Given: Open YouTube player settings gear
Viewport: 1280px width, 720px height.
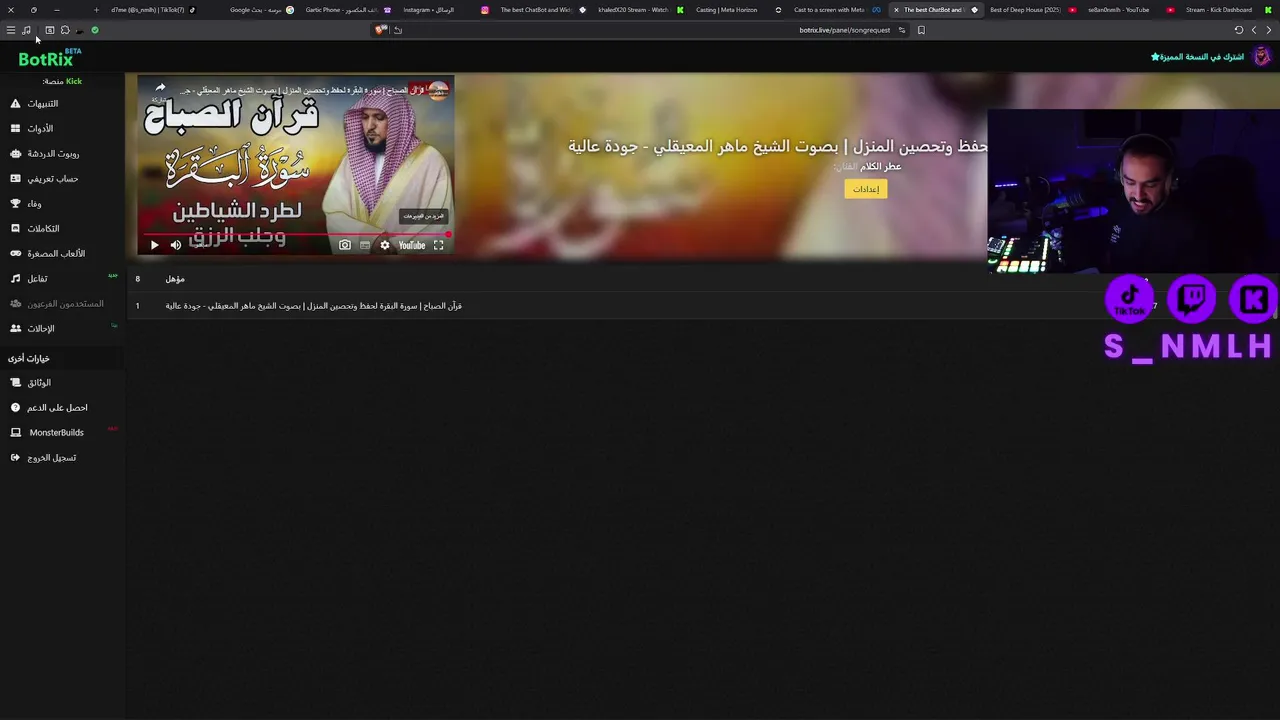Looking at the screenshot, I should pyautogui.click(x=385, y=245).
